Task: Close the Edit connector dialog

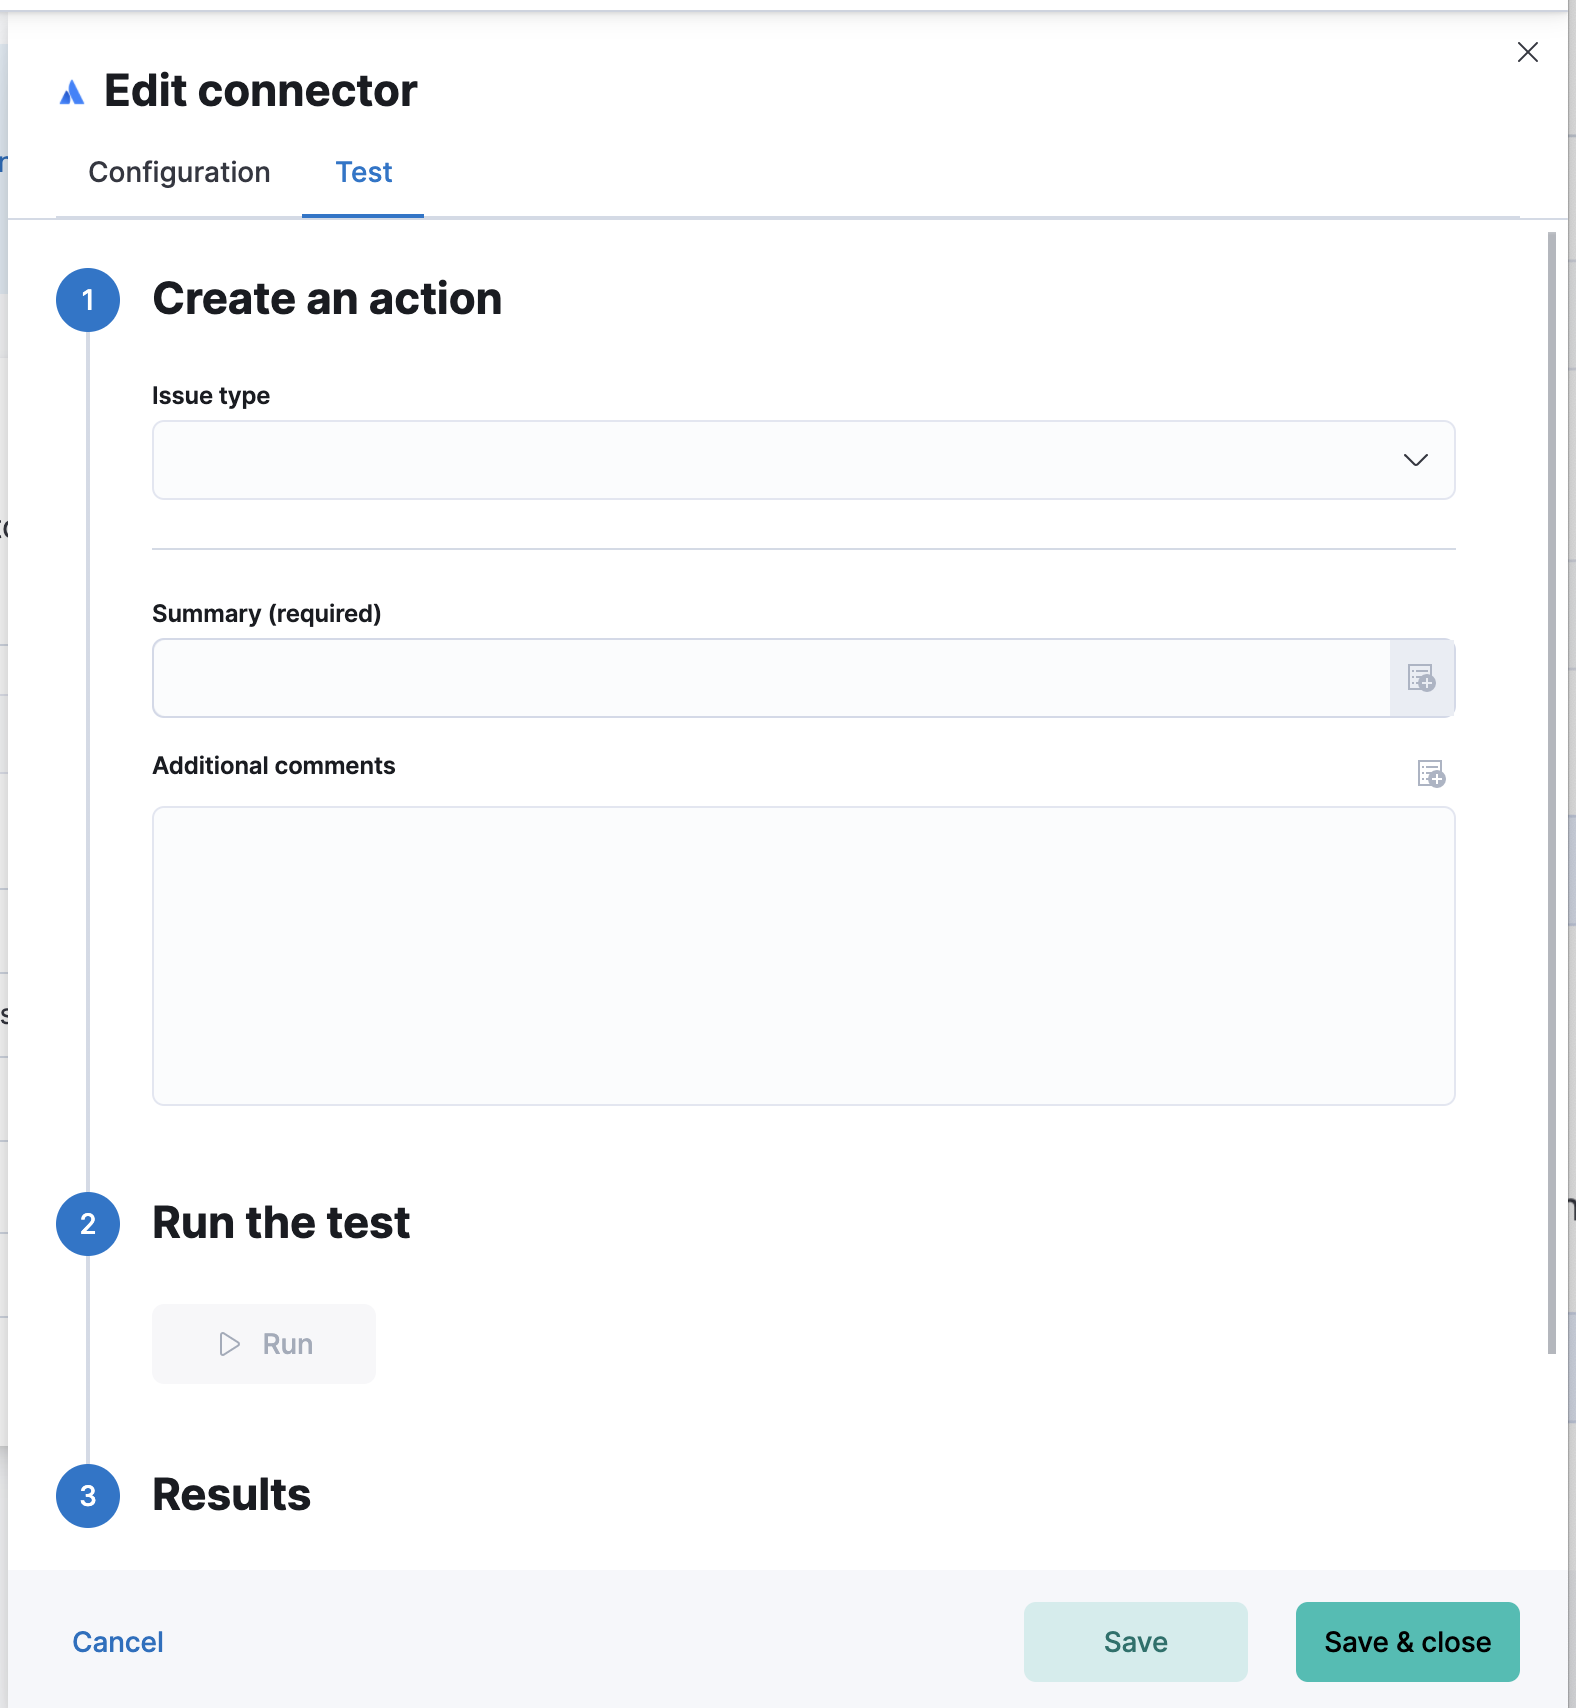Action: coord(1528,52)
